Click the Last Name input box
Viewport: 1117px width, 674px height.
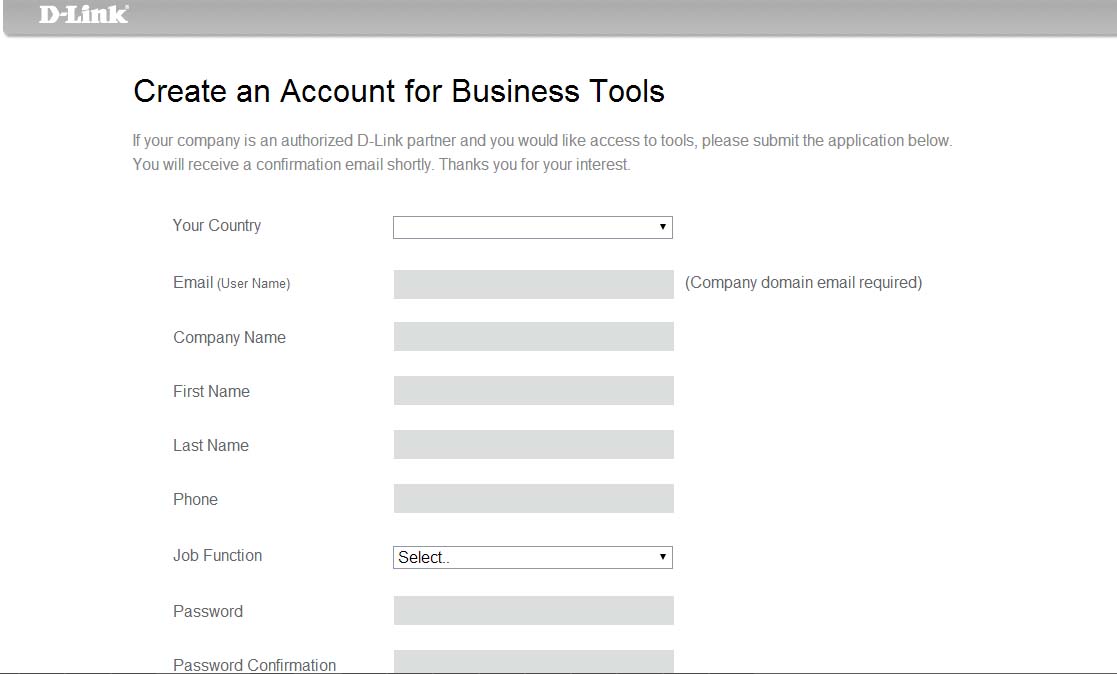point(533,445)
